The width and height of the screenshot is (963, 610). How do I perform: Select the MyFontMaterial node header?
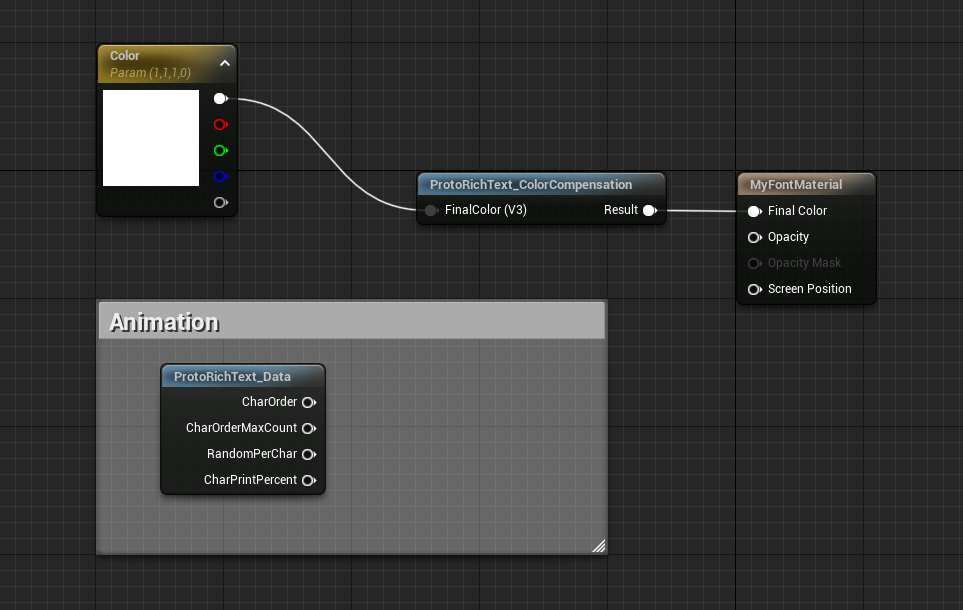pyautogui.click(x=796, y=185)
